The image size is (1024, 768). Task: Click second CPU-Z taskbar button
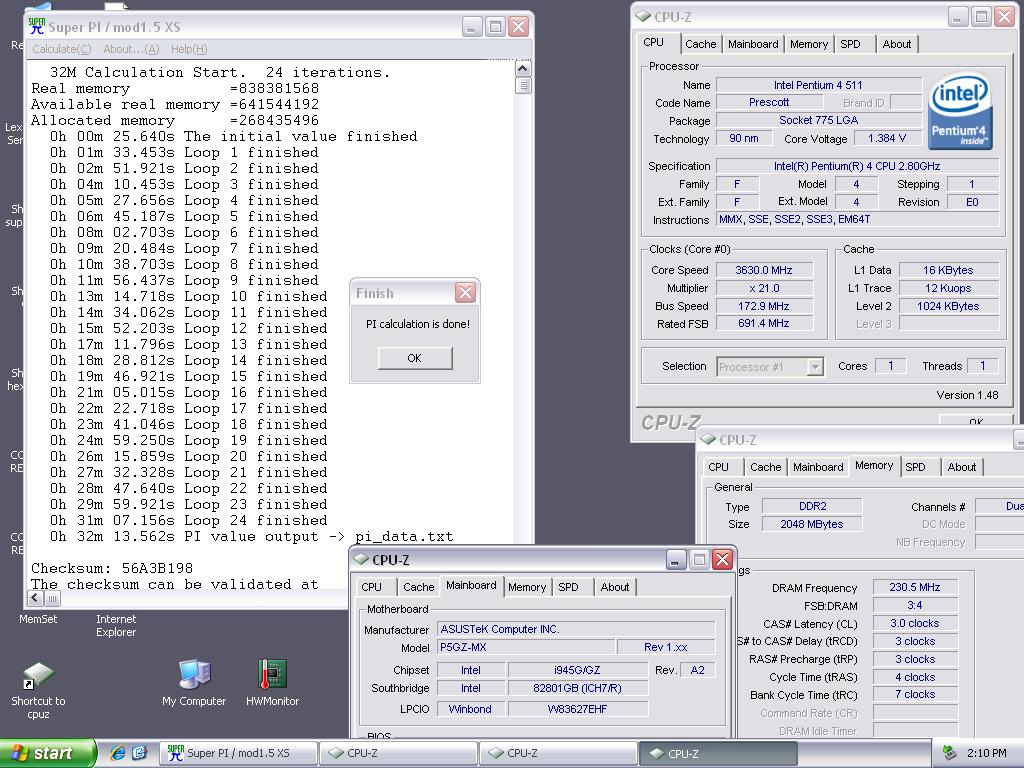(x=558, y=753)
